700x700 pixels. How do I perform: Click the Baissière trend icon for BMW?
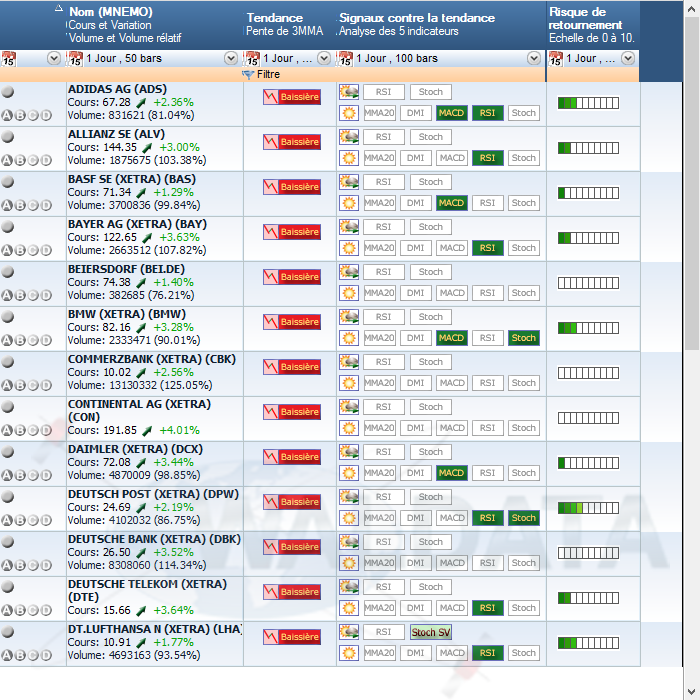tap(292, 322)
